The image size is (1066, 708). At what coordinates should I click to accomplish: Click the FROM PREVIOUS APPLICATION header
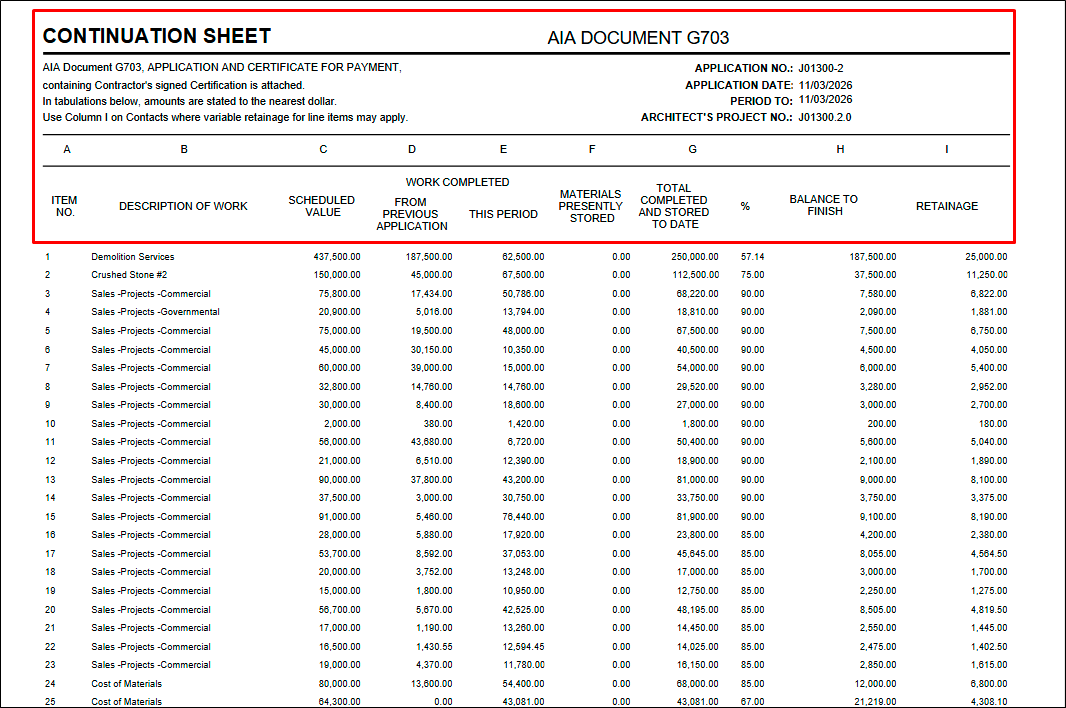[x=411, y=214]
